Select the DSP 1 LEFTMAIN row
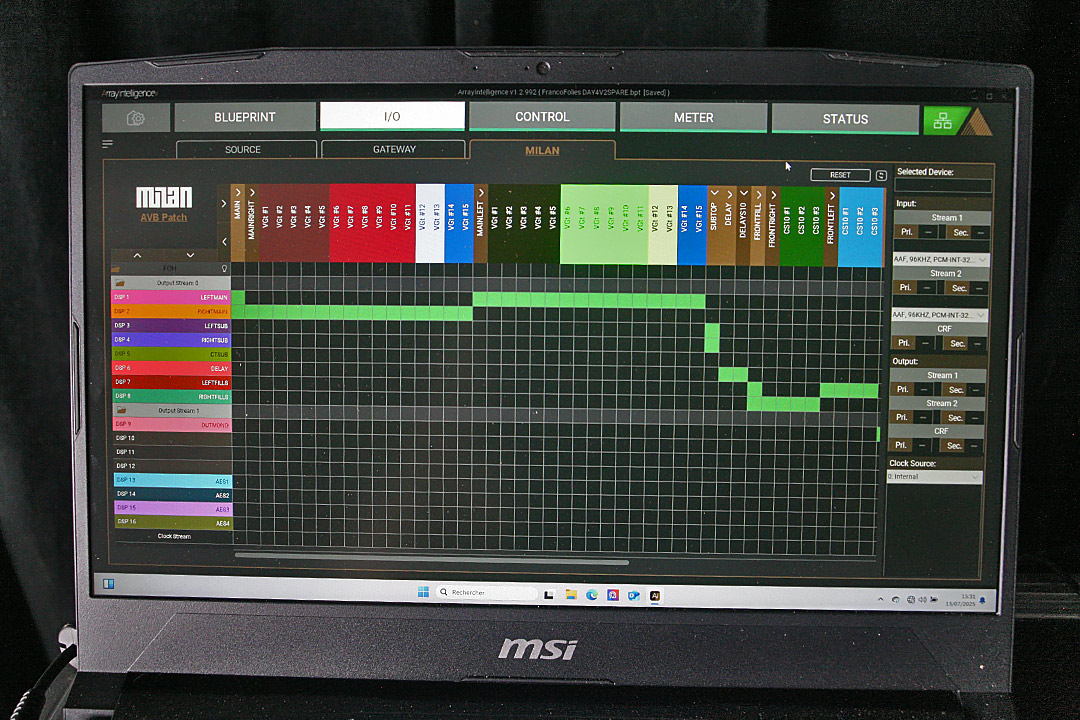This screenshot has height=720, width=1080. click(171, 297)
